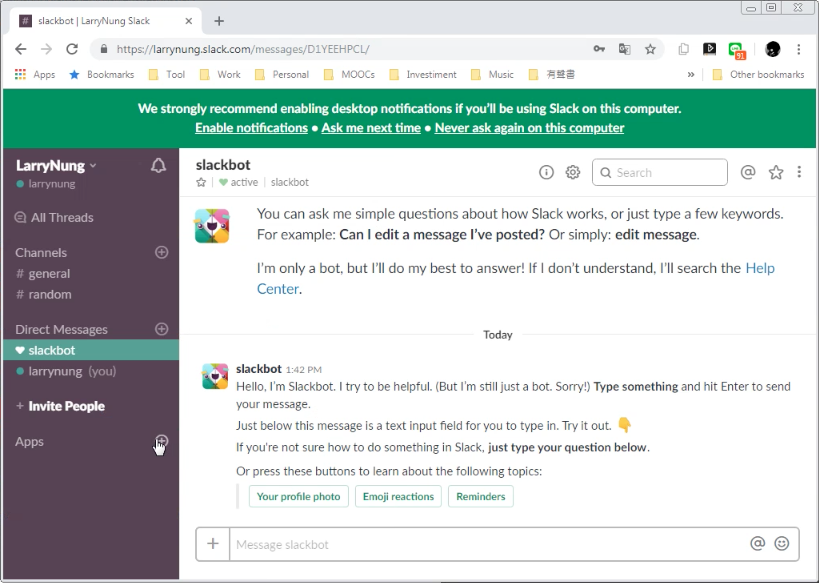This screenshot has width=819, height=583.
Task: Expand LarryNung workspace menu
Action: pyautogui.click(x=56, y=166)
